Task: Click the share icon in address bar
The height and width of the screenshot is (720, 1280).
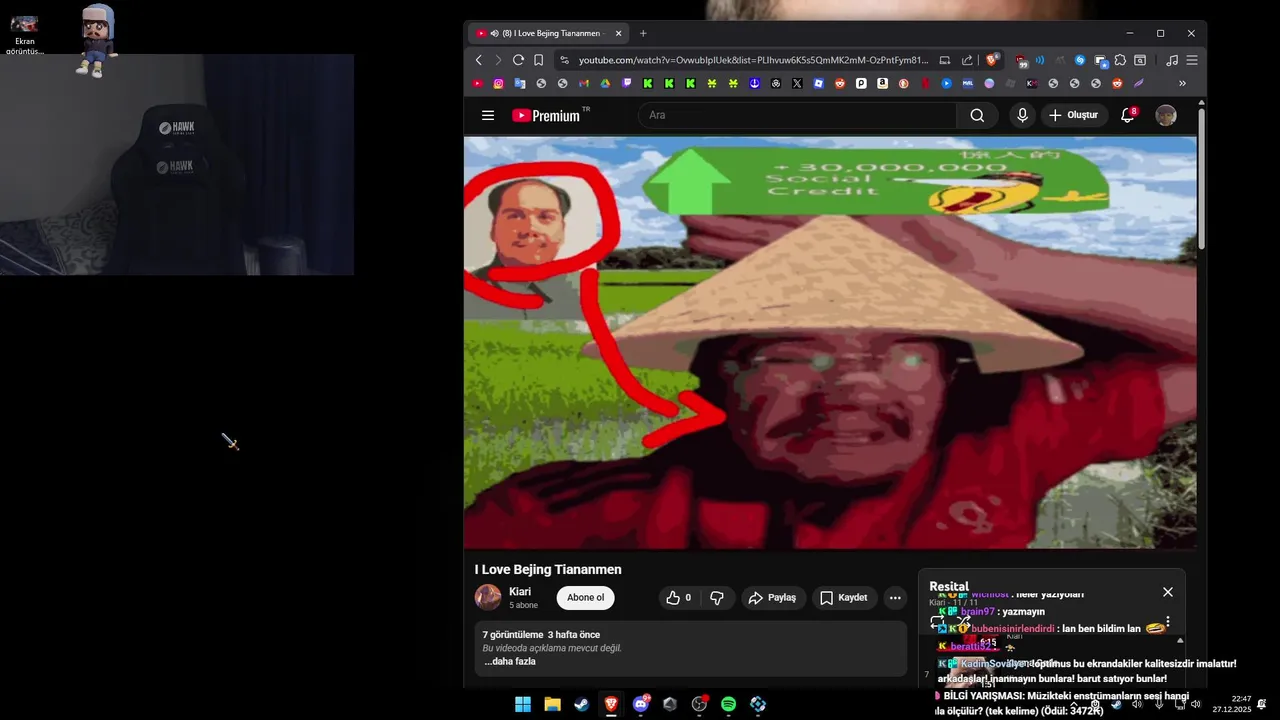Action: coord(967,60)
